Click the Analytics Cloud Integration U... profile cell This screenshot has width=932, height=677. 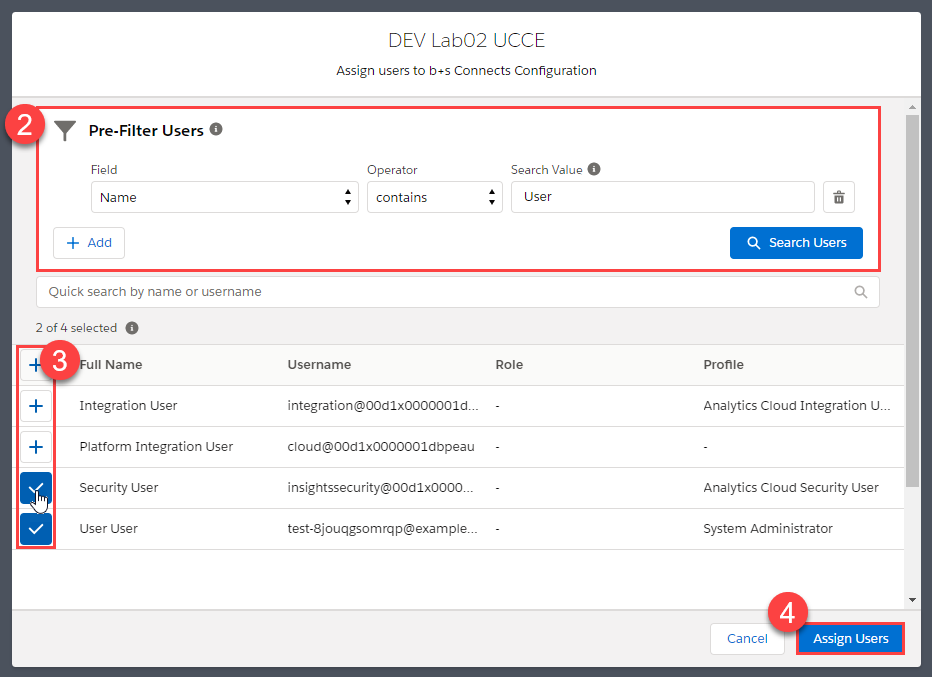pos(797,406)
